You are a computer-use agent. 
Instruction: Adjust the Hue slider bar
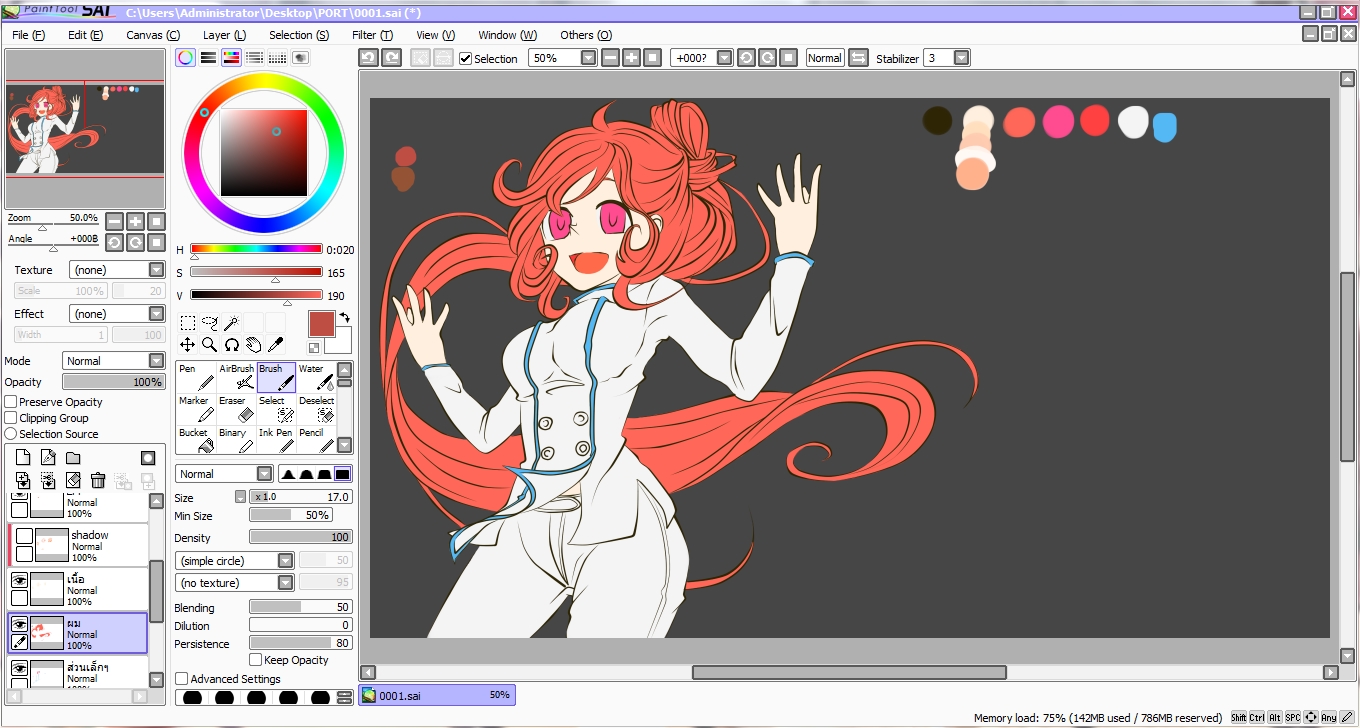[x=256, y=249]
